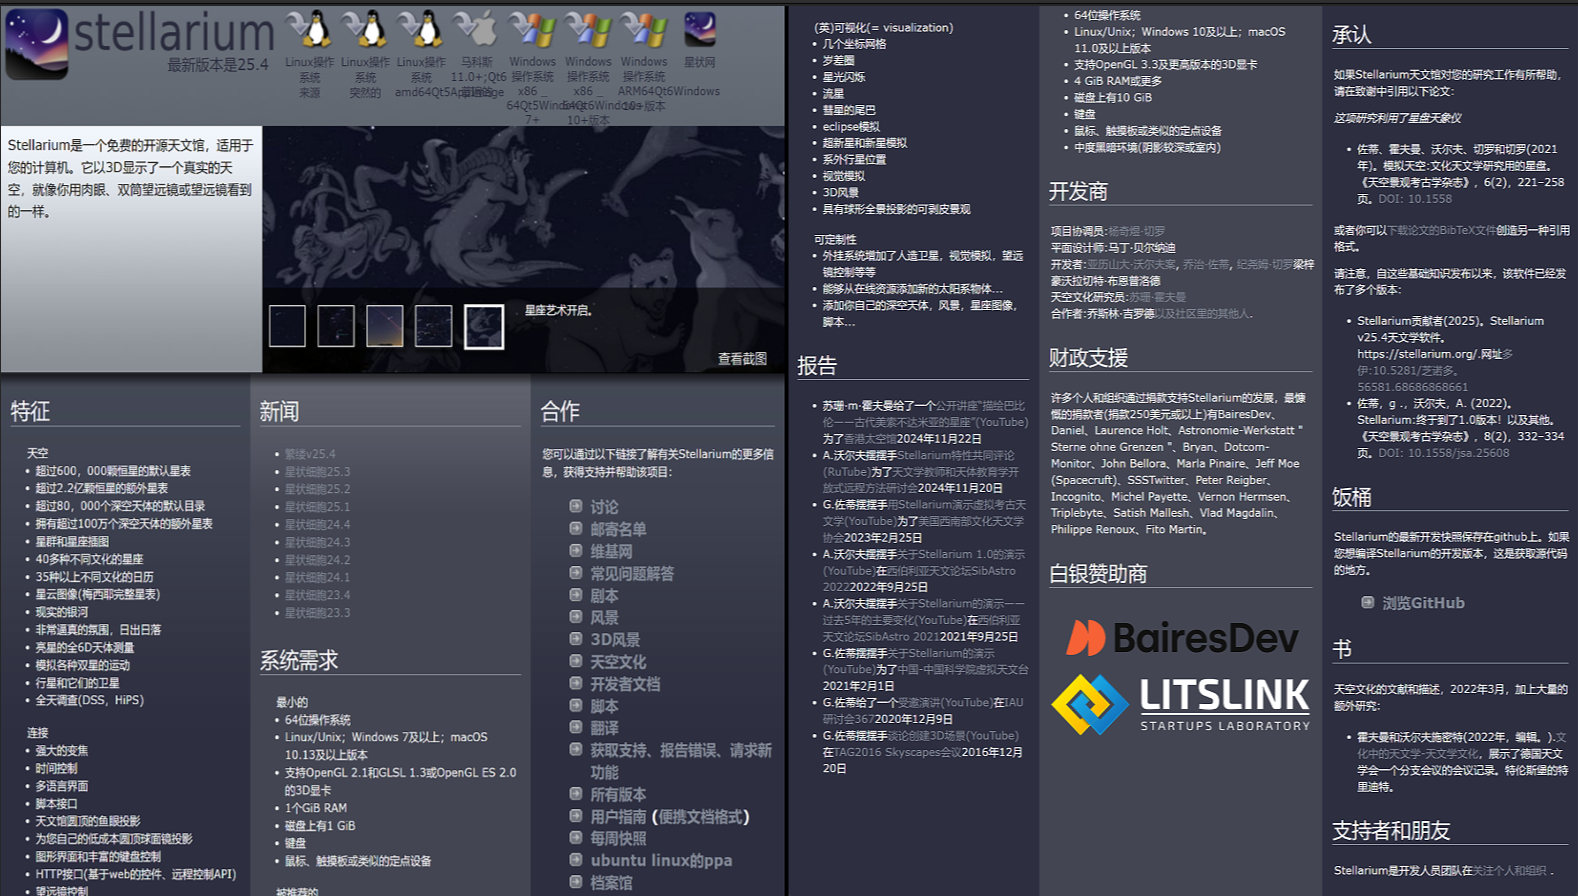Download Windows x86_64 Qt5 Windows 7+ icon
The height and width of the screenshot is (896, 1578).
533,29
